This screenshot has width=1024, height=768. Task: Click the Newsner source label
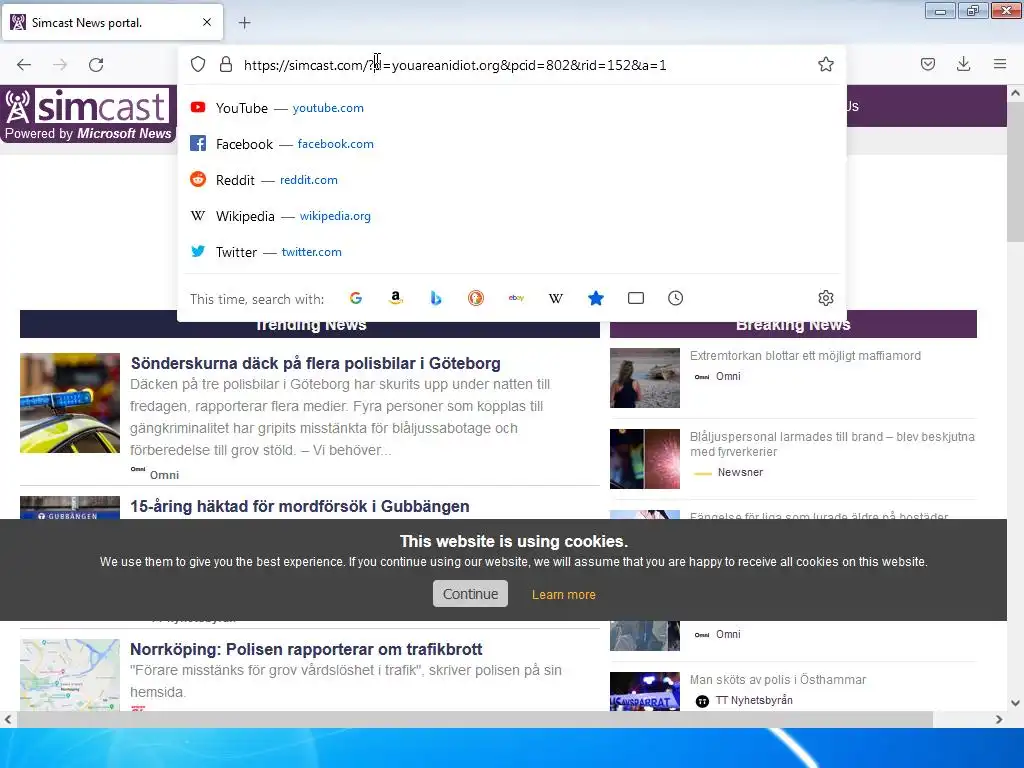click(740, 472)
